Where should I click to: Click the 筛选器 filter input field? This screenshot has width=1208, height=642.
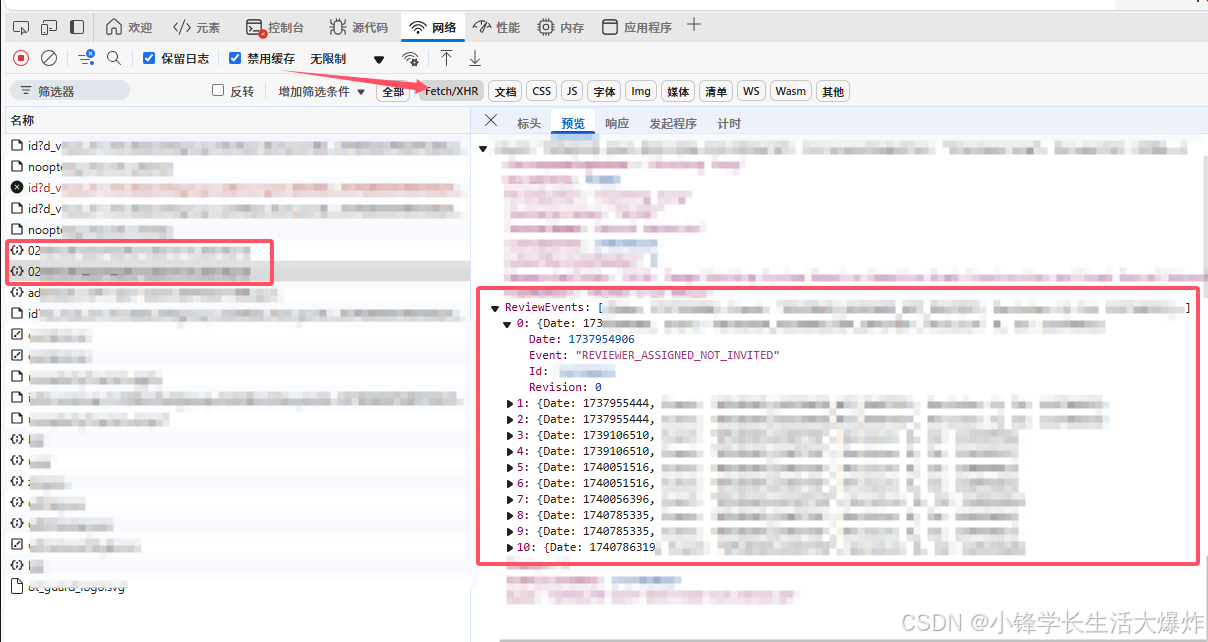tap(69, 91)
